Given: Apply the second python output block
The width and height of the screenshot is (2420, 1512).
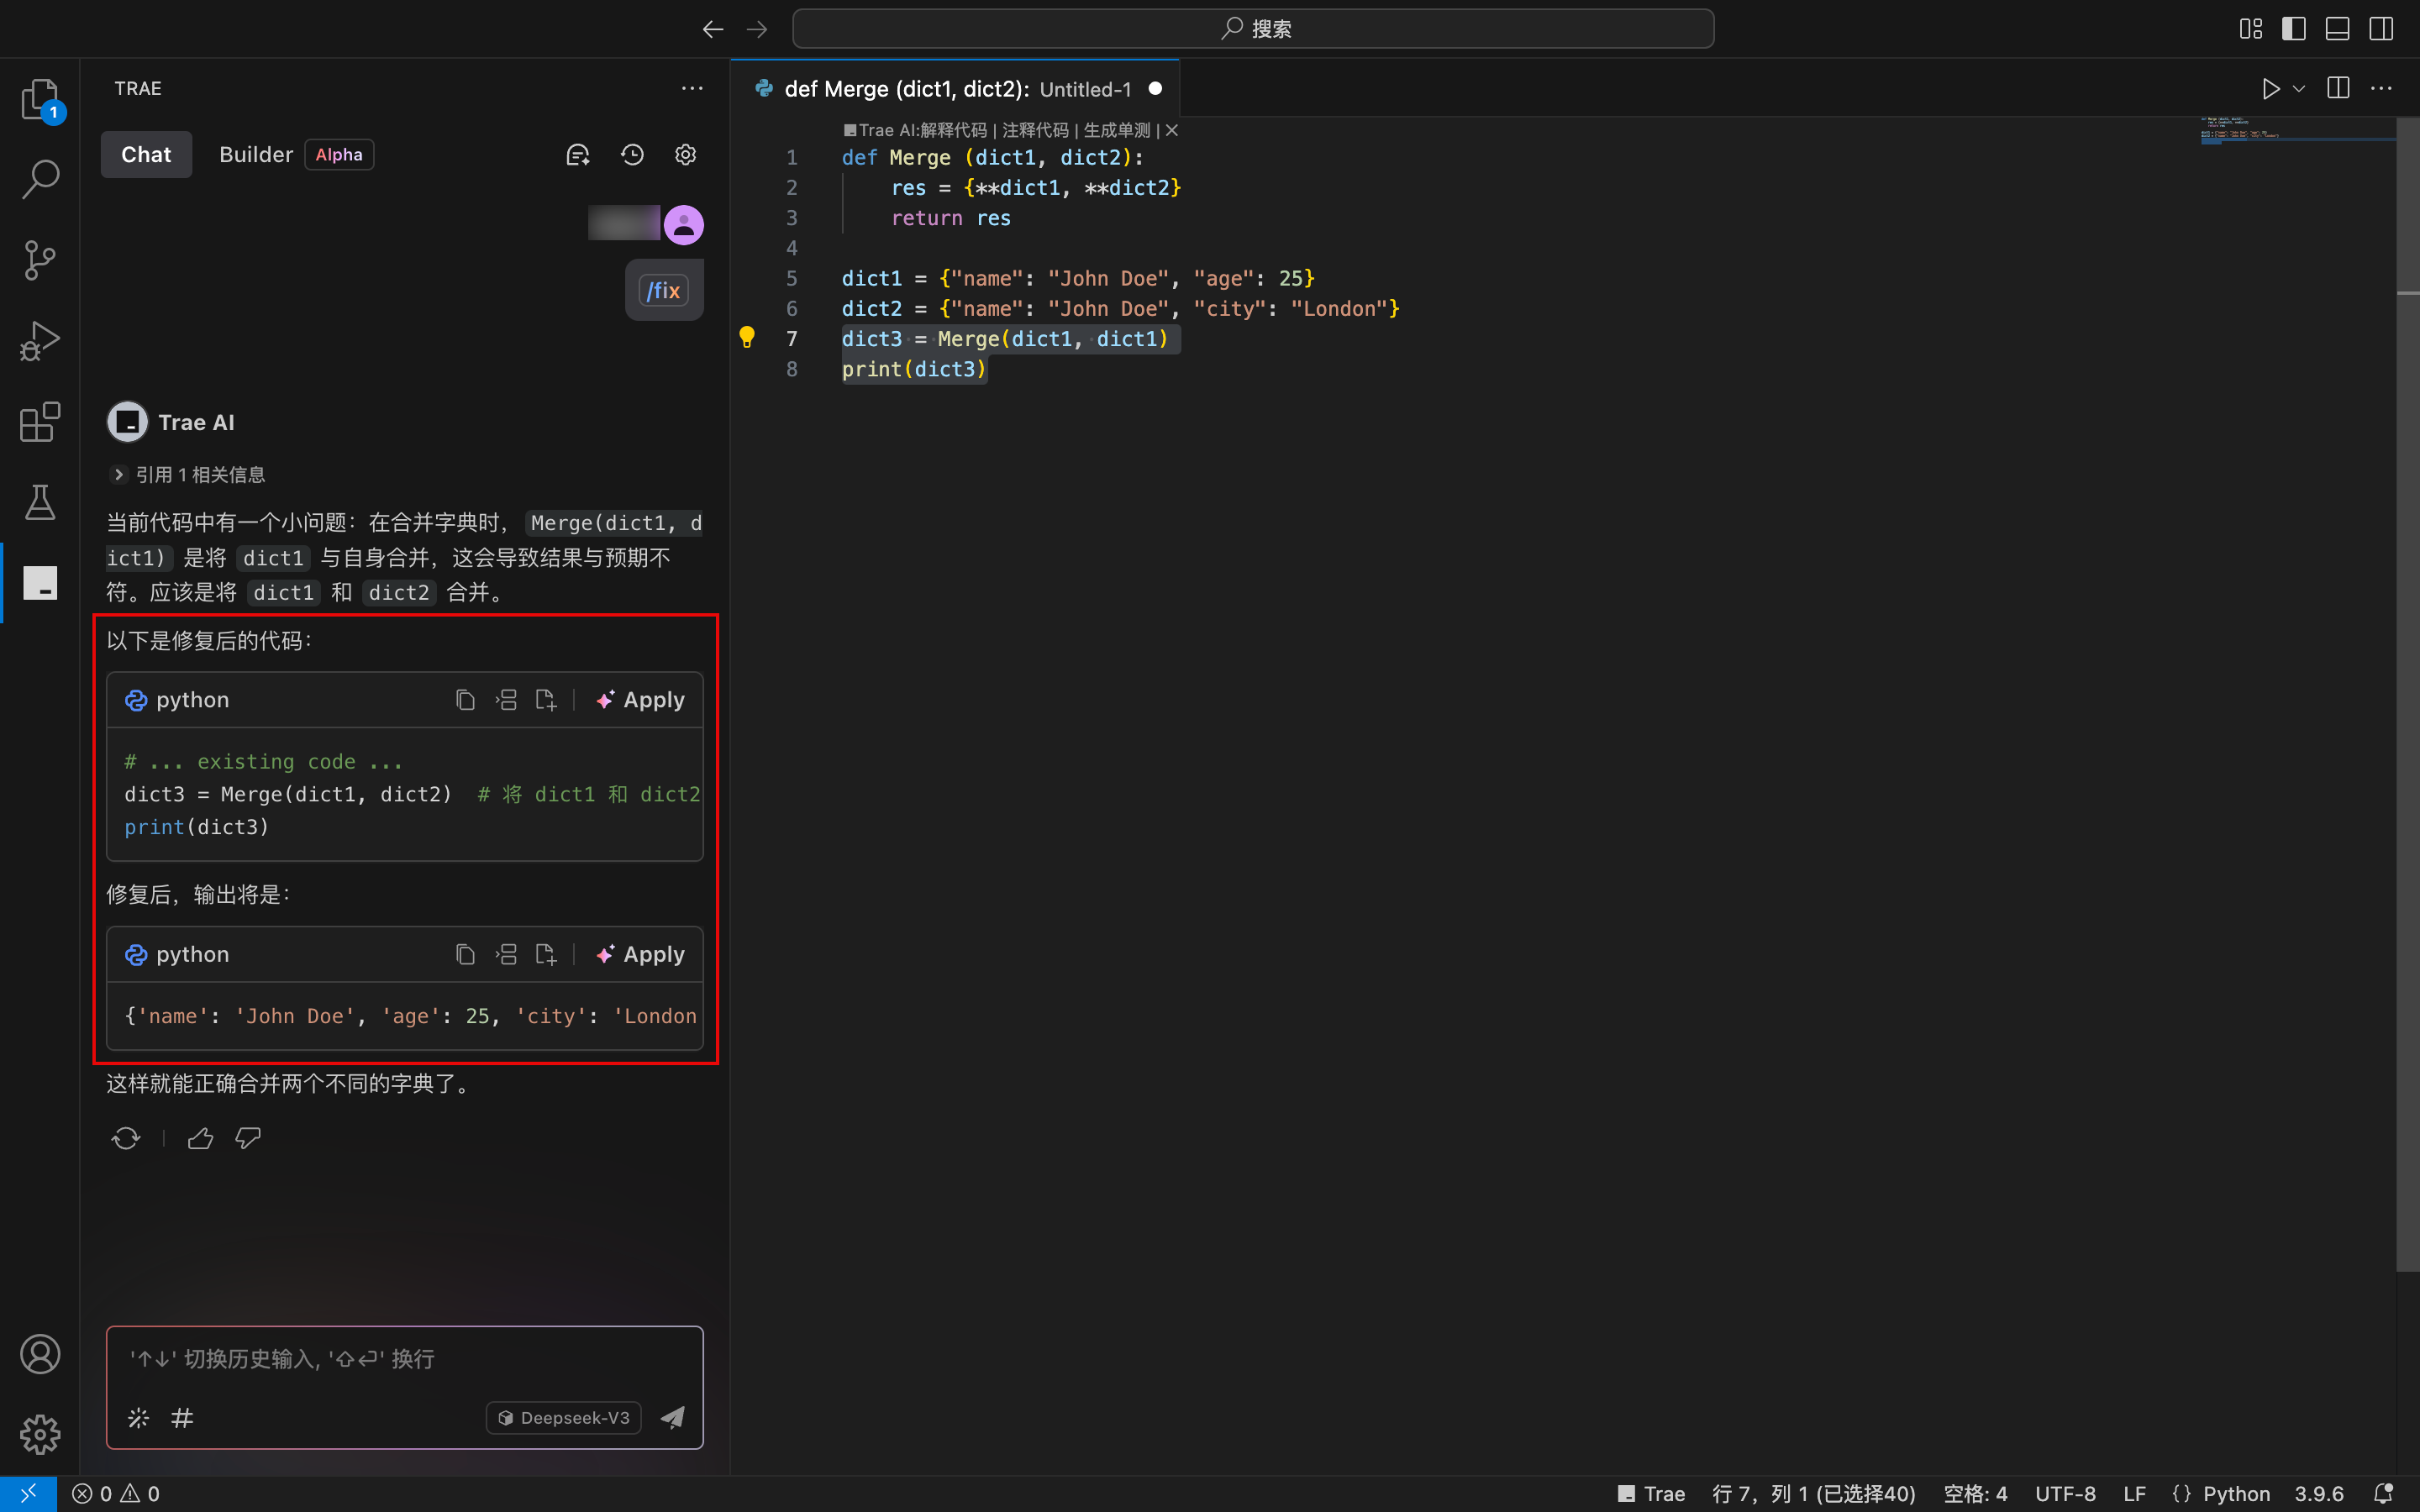Looking at the screenshot, I should 640,955.
